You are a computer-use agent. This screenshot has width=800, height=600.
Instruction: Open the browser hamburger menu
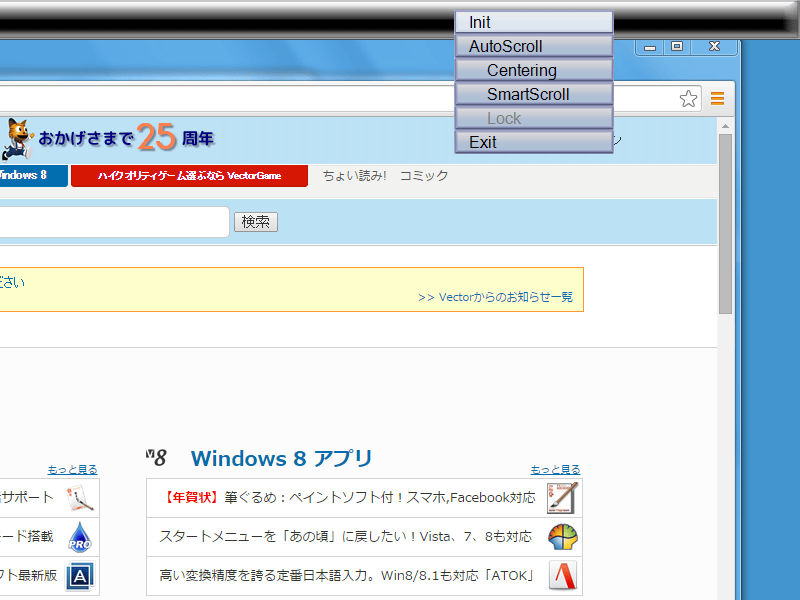coord(717,98)
